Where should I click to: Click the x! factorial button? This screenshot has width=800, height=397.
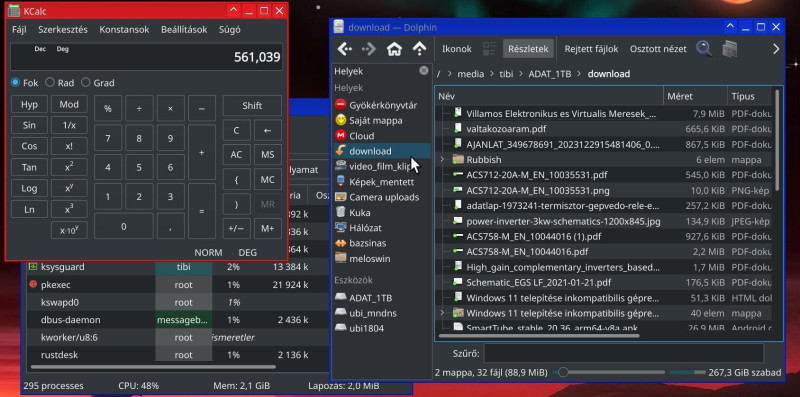coord(69,146)
